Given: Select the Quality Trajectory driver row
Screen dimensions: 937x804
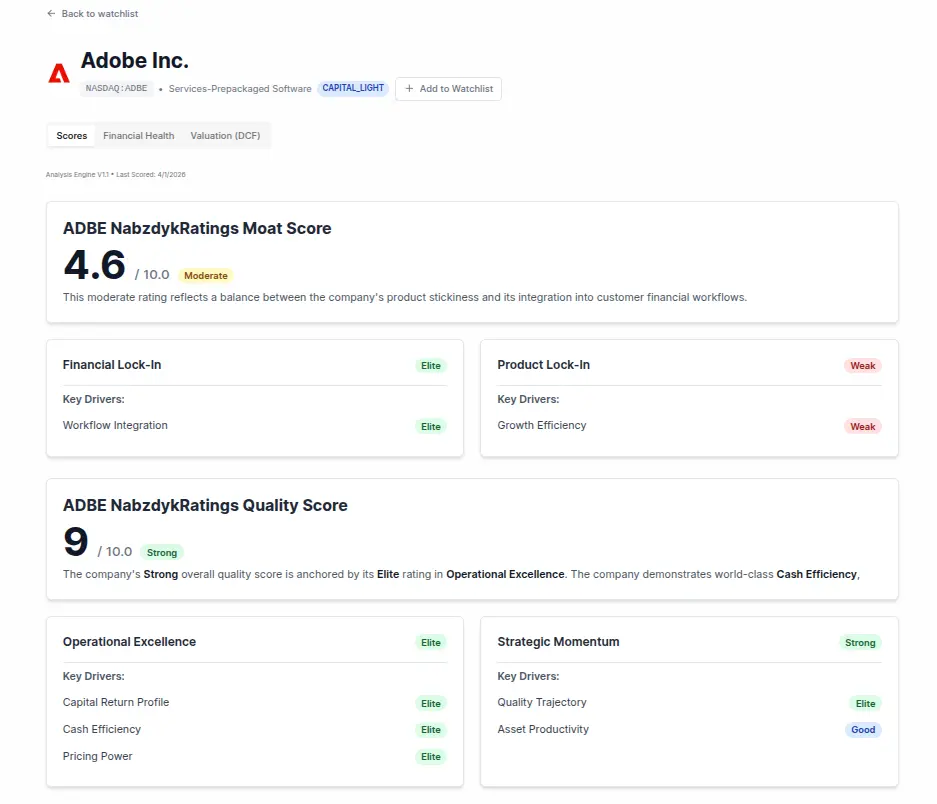Looking at the screenshot, I should (689, 702).
